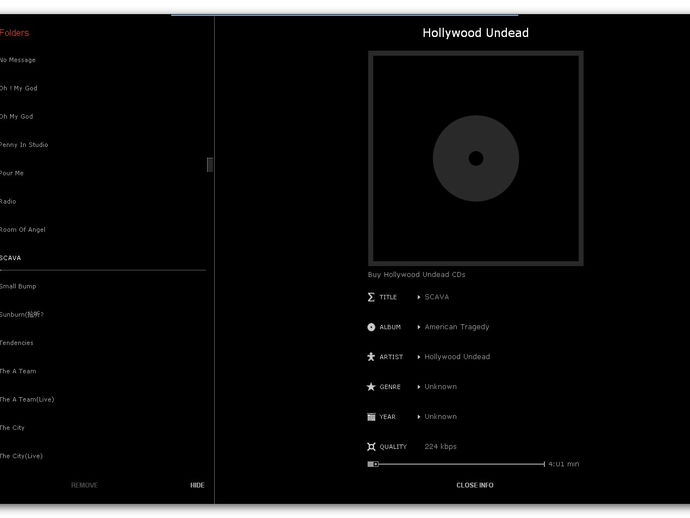Open the Folders tab
Screen dimensions: 690x518
click(14, 33)
